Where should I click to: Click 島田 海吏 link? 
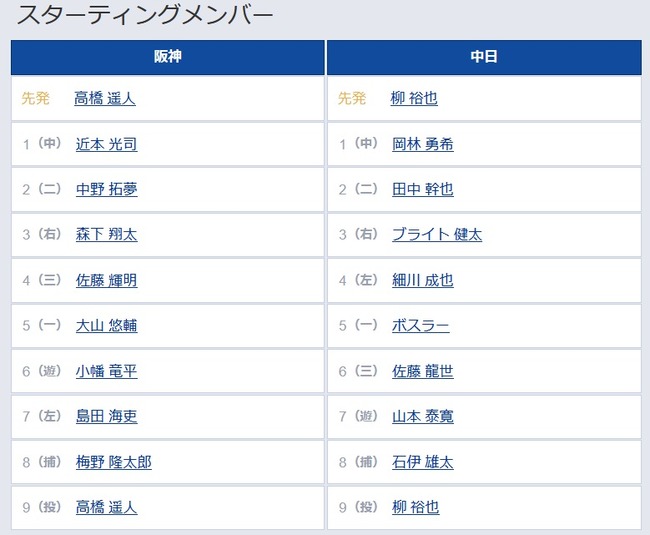coord(107,416)
